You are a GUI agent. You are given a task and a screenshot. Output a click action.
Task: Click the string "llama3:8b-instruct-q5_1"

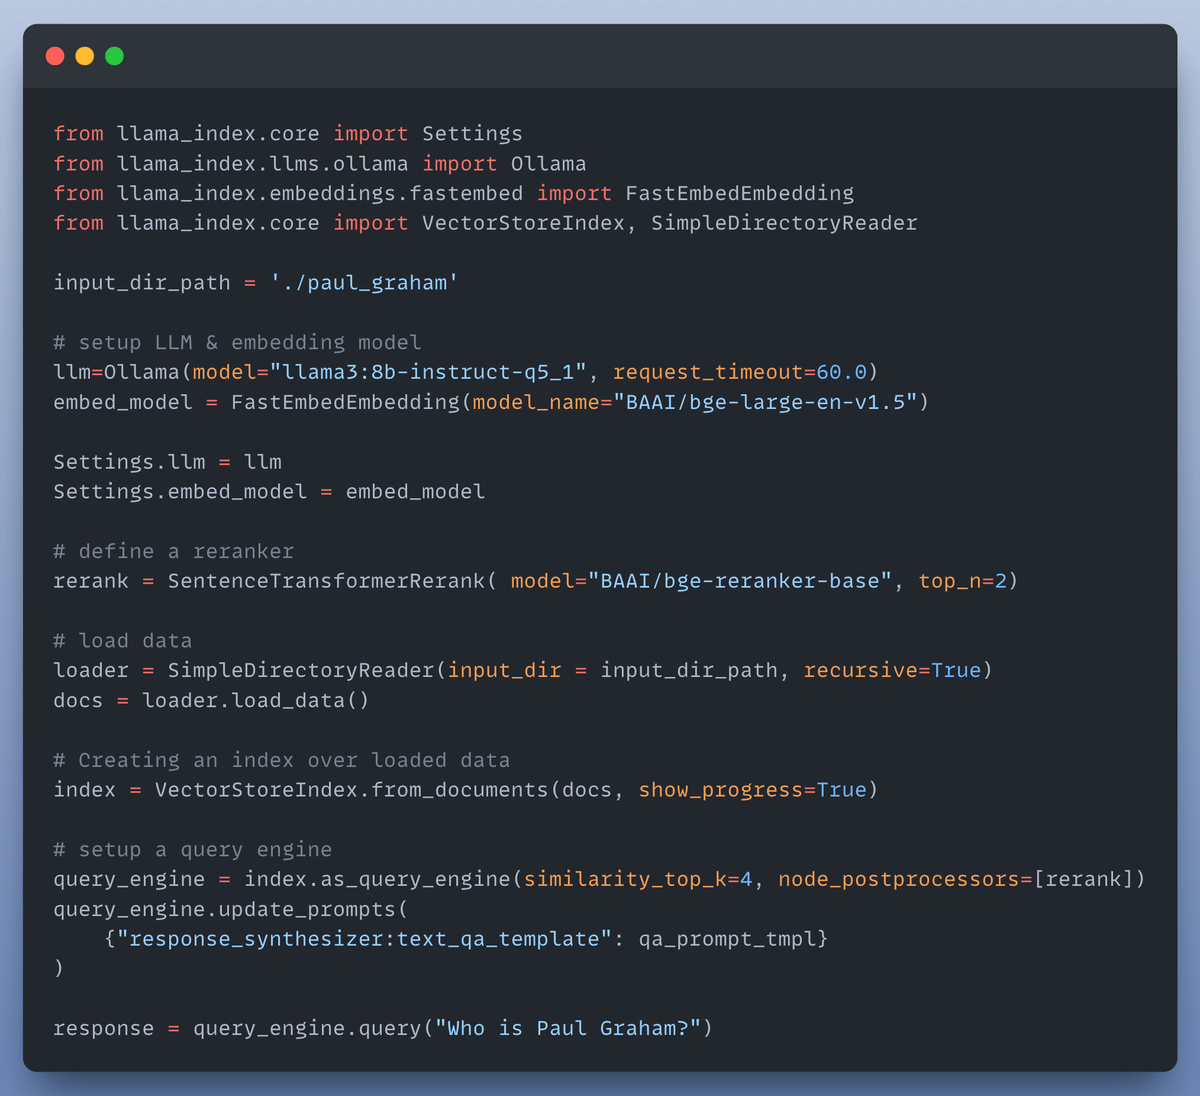click(x=428, y=372)
